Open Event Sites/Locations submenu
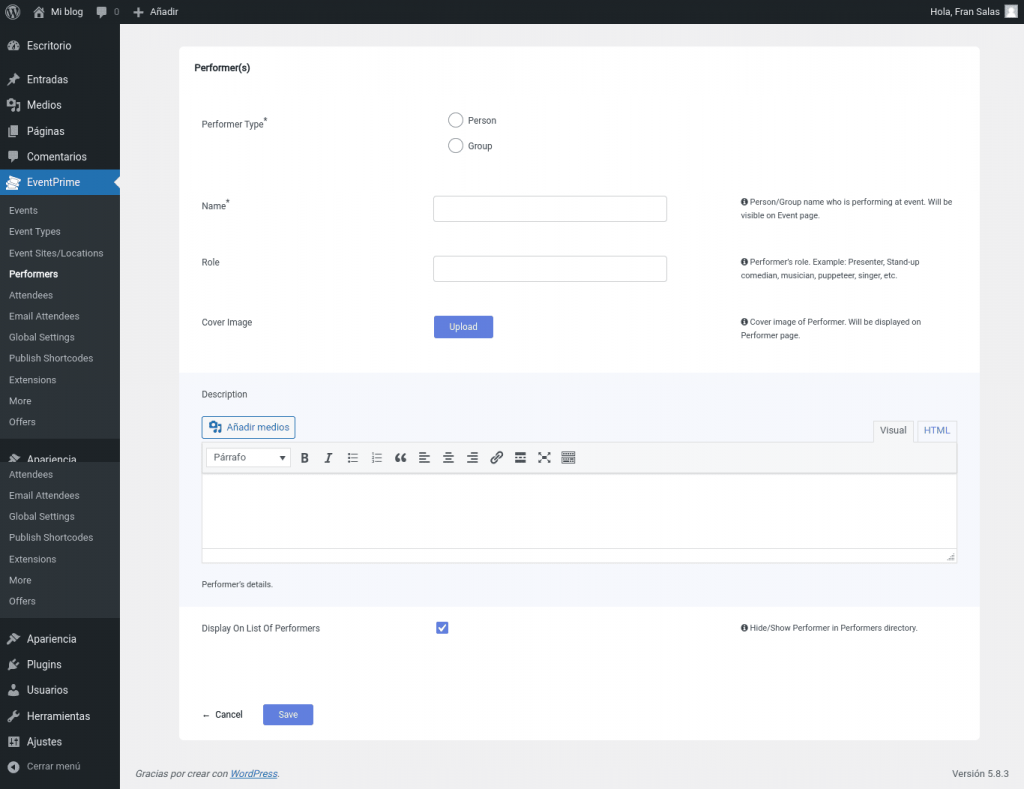 click(x=56, y=253)
